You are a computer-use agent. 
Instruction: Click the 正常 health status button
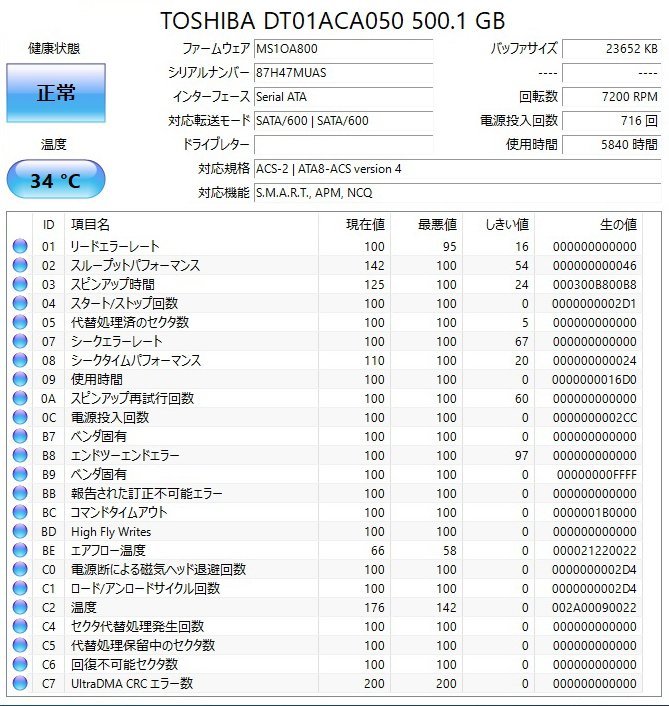[x=56, y=93]
